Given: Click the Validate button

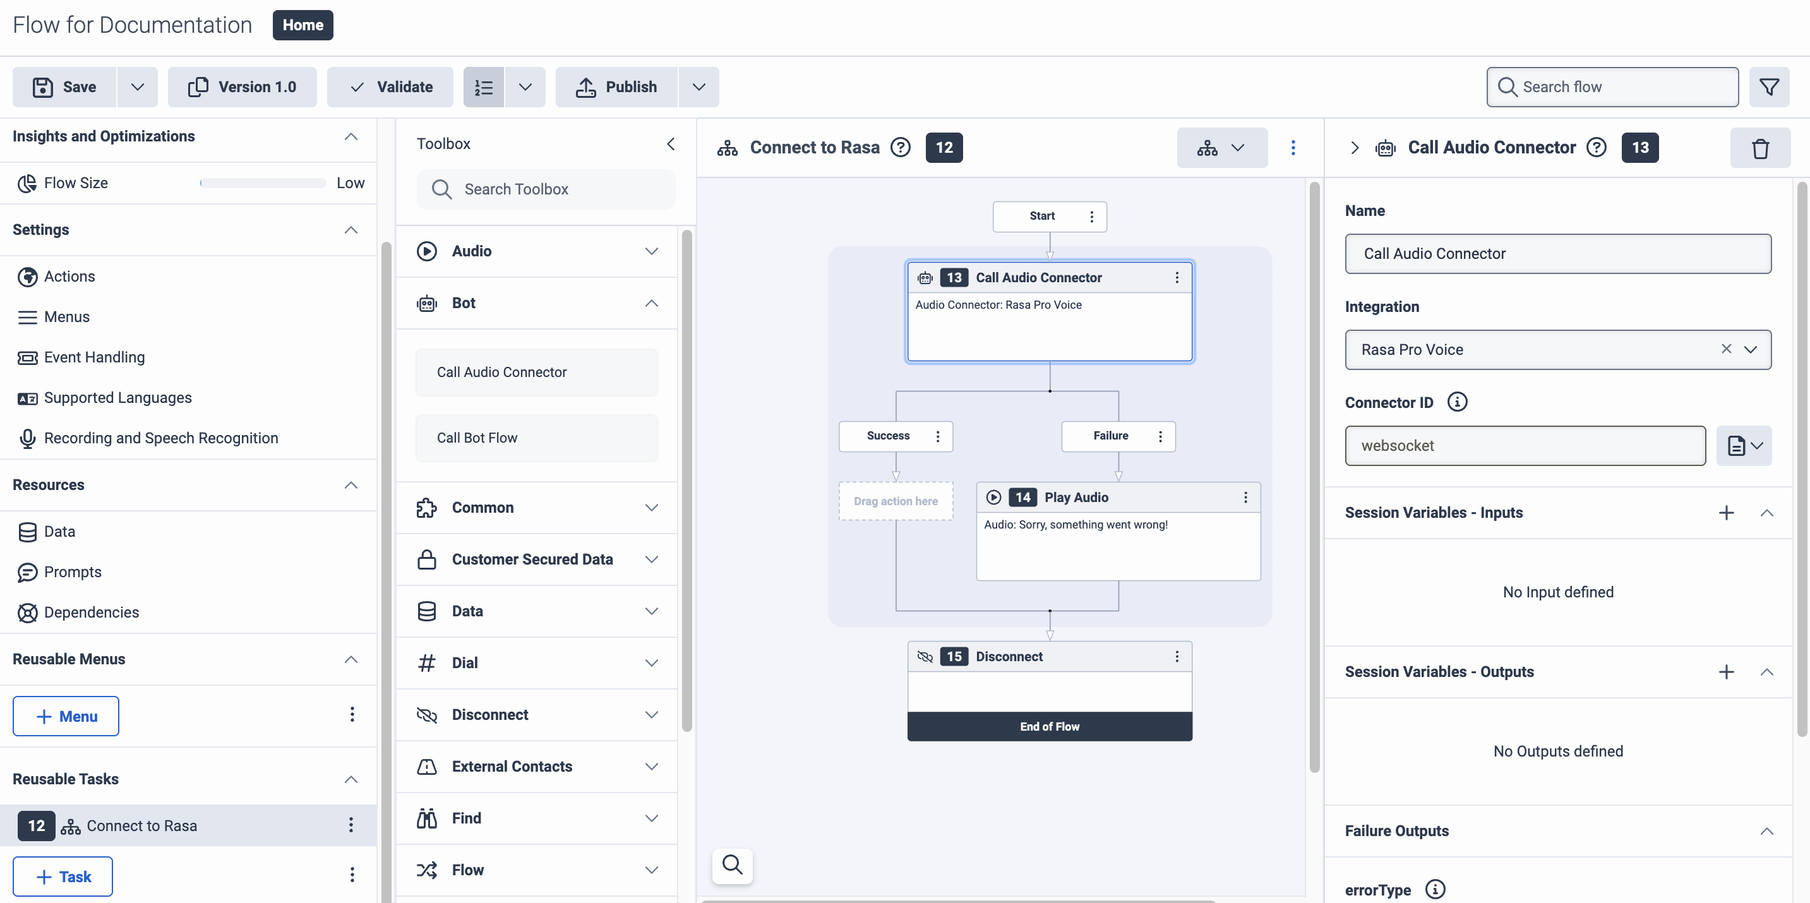Looking at the screenshot, I should point(390,87).
